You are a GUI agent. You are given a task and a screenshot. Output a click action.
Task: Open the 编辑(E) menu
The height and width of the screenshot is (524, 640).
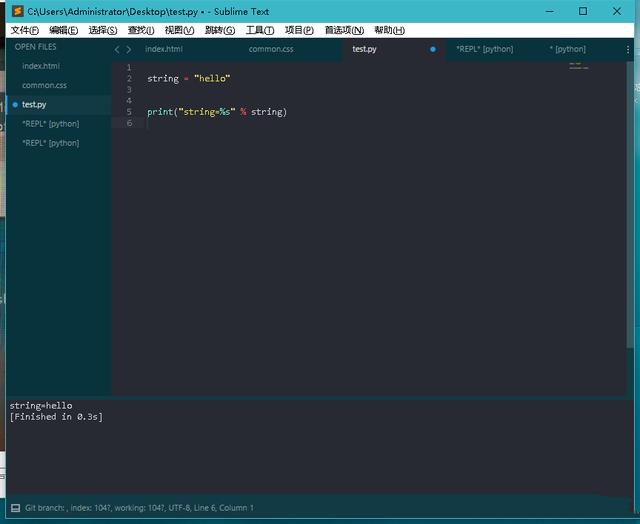(x=63, y=30)
